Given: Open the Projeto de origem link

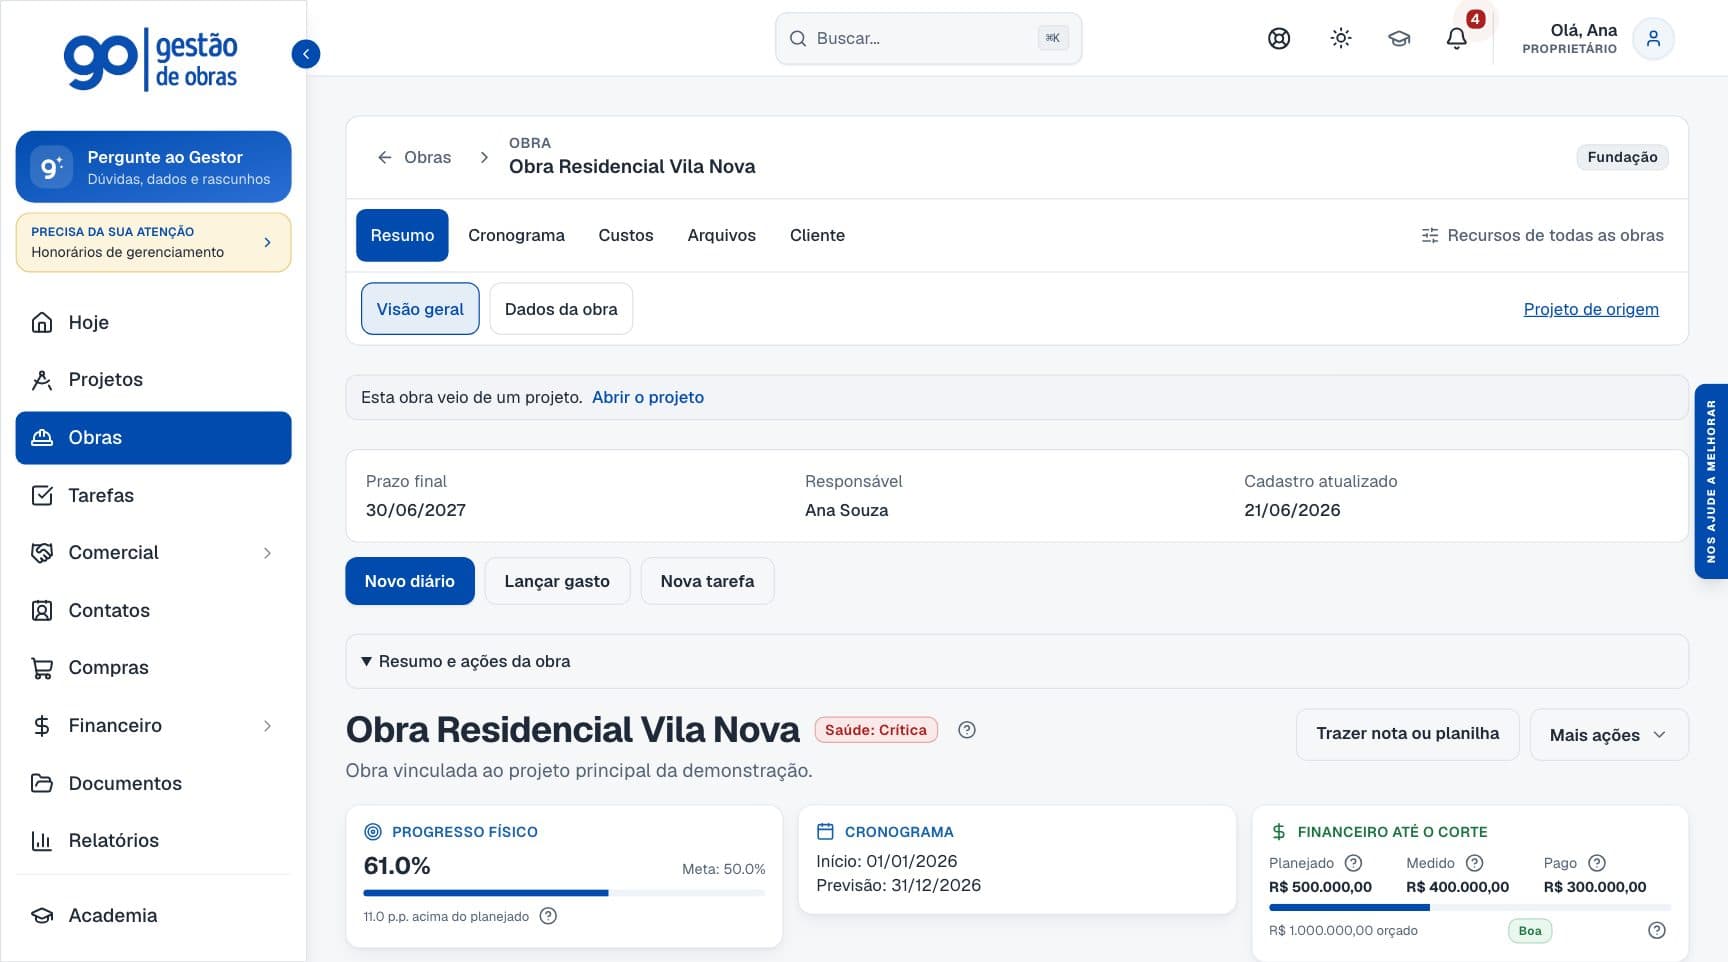Looking at the screenshot, I should click(1591, 309).
